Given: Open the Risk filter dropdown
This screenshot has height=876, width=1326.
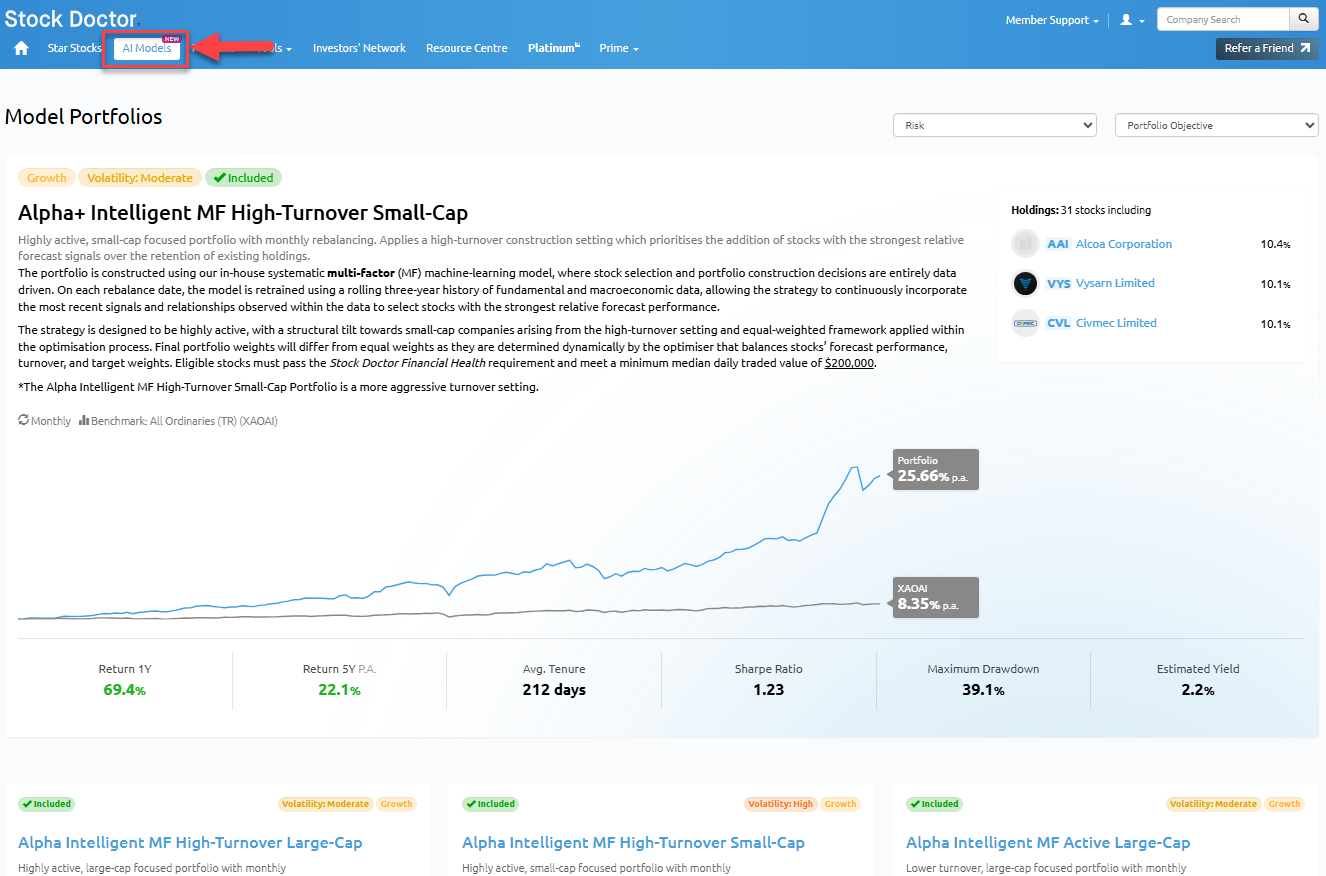Looking at the screenshot, I should pyautogui.click(x=995, y=125).
